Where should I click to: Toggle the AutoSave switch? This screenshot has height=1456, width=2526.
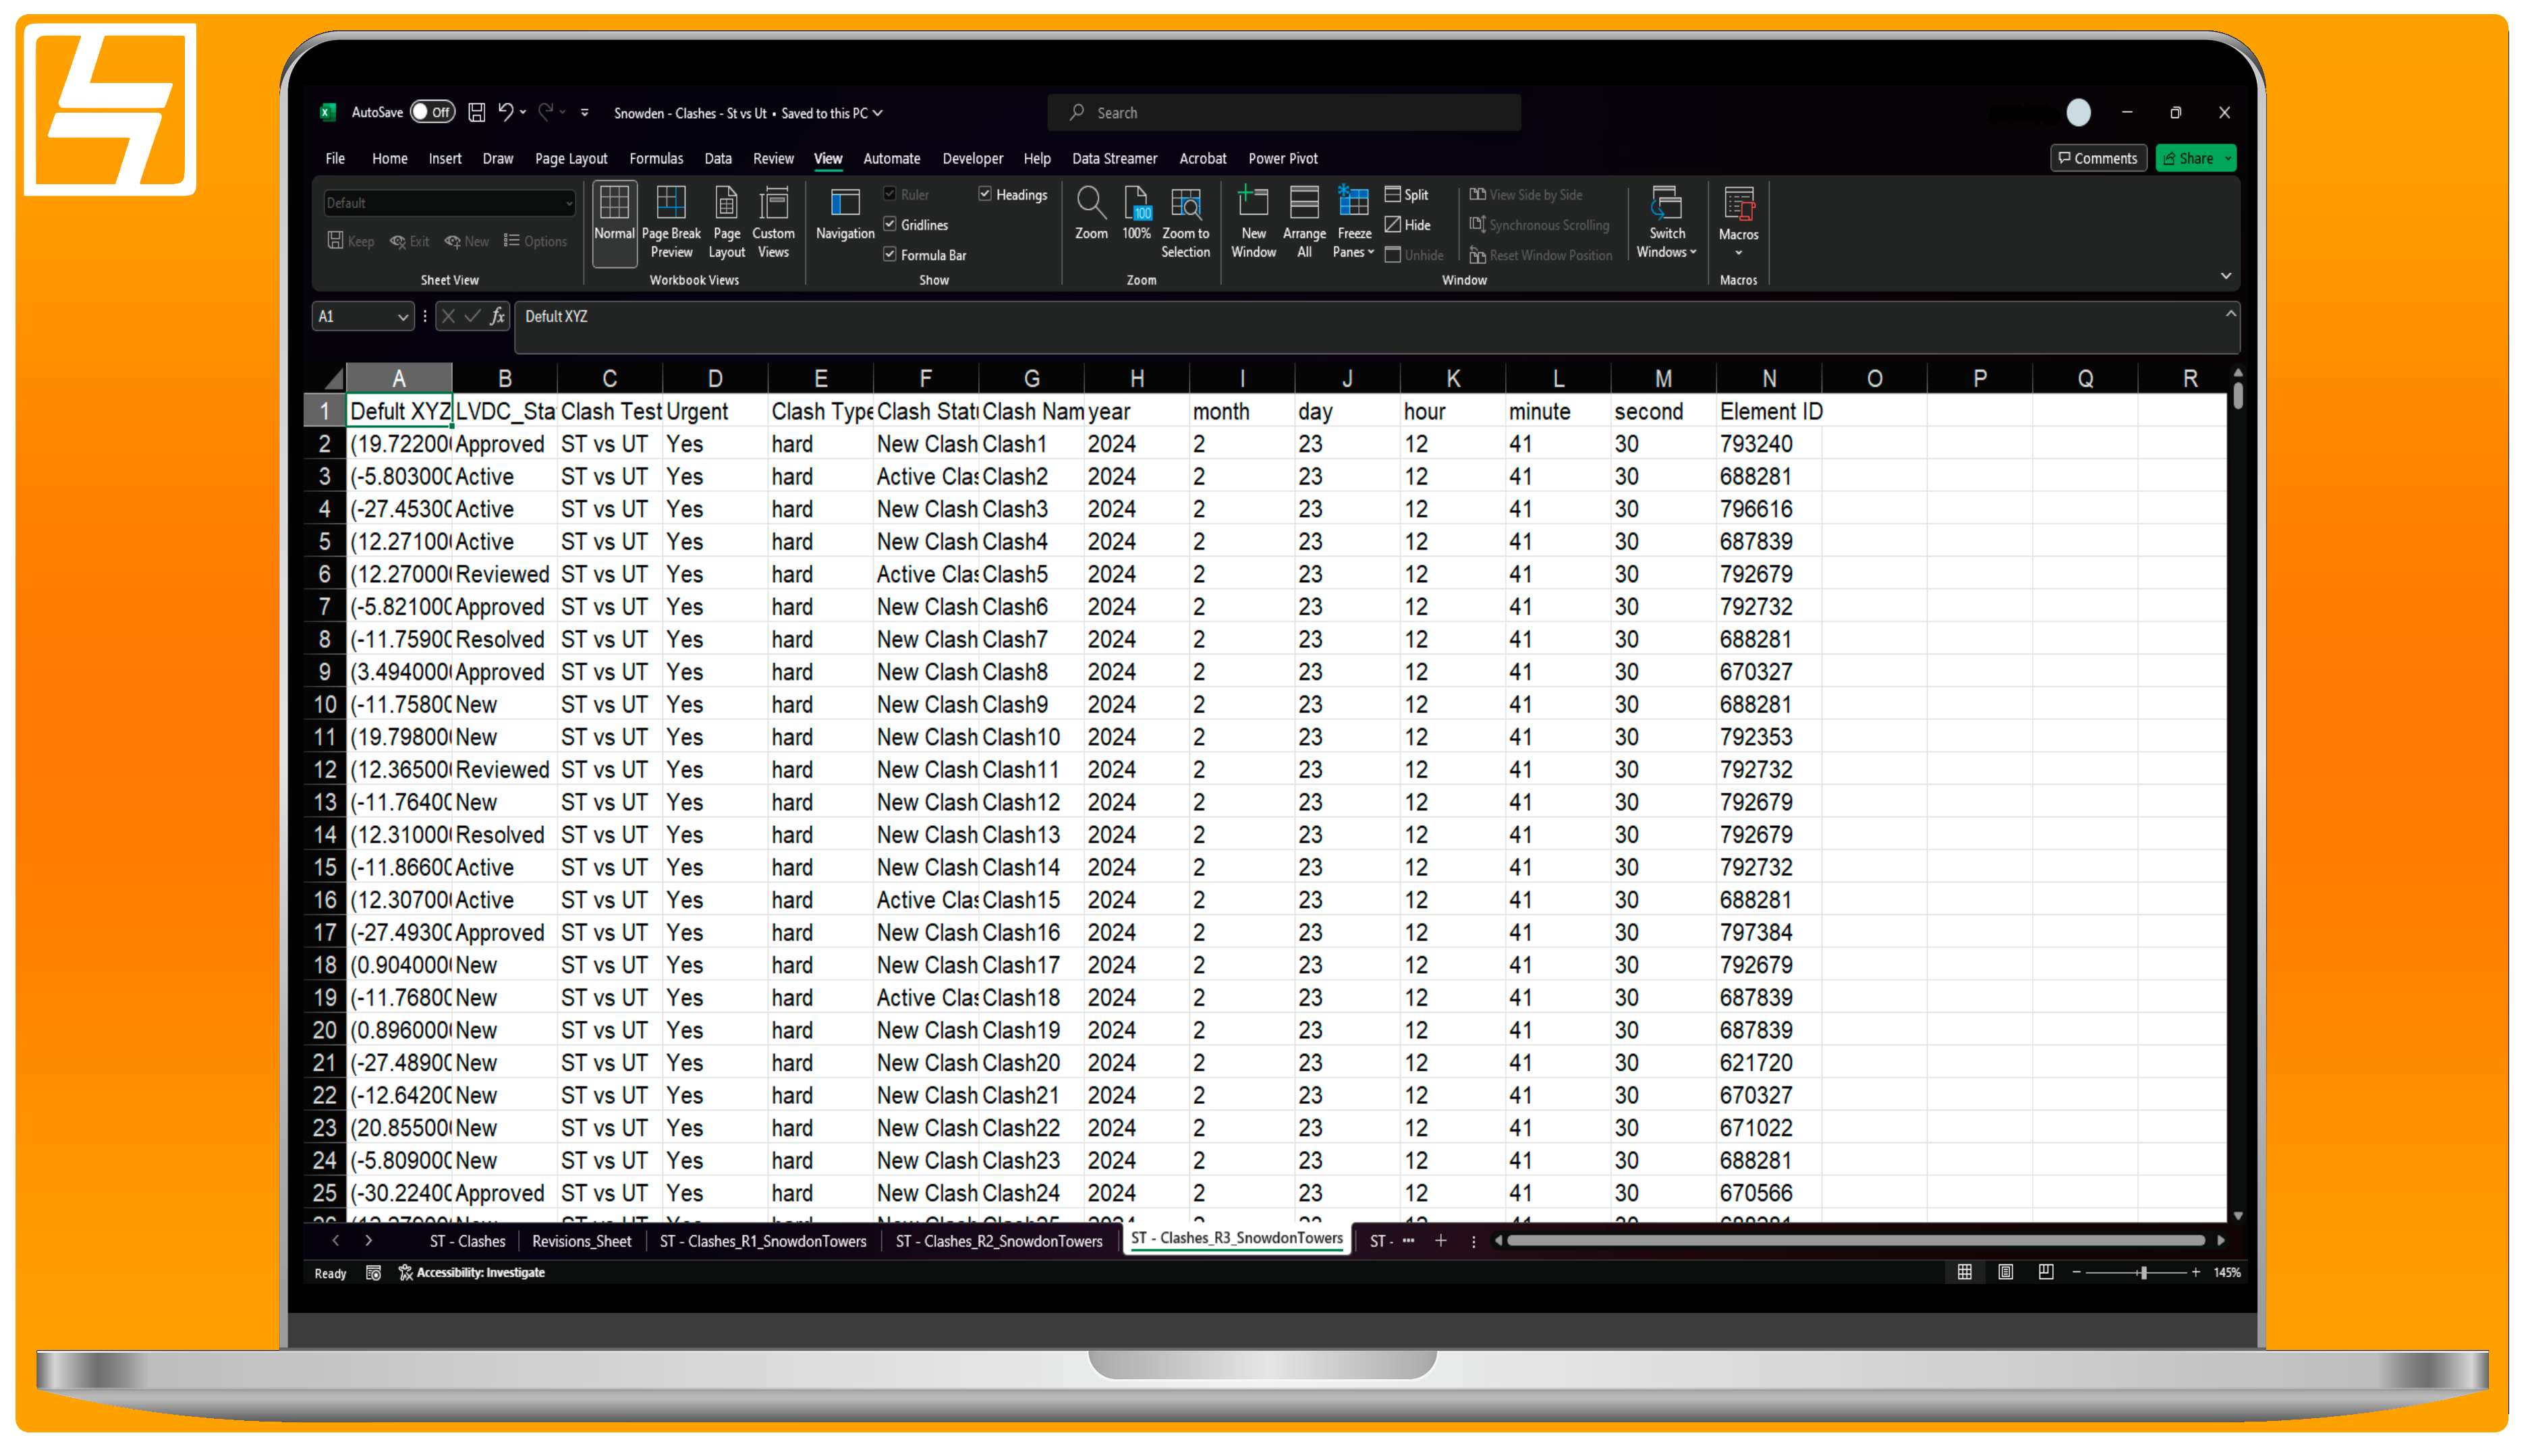tap(432, 113)
